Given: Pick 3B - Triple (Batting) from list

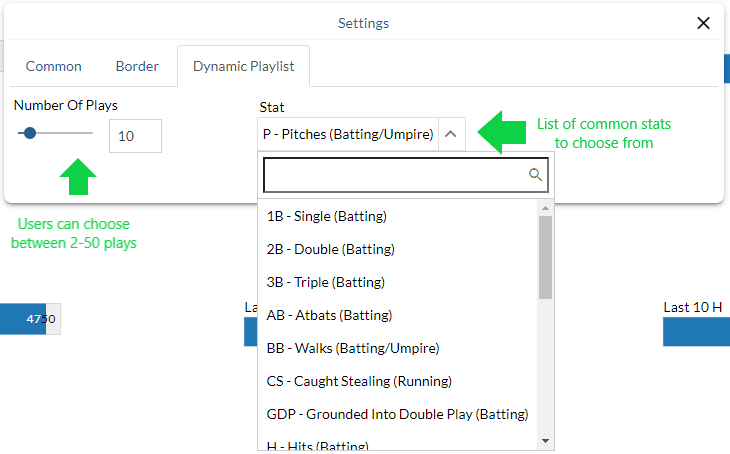Looking at the screenshot, I should (x=325, y=282).
